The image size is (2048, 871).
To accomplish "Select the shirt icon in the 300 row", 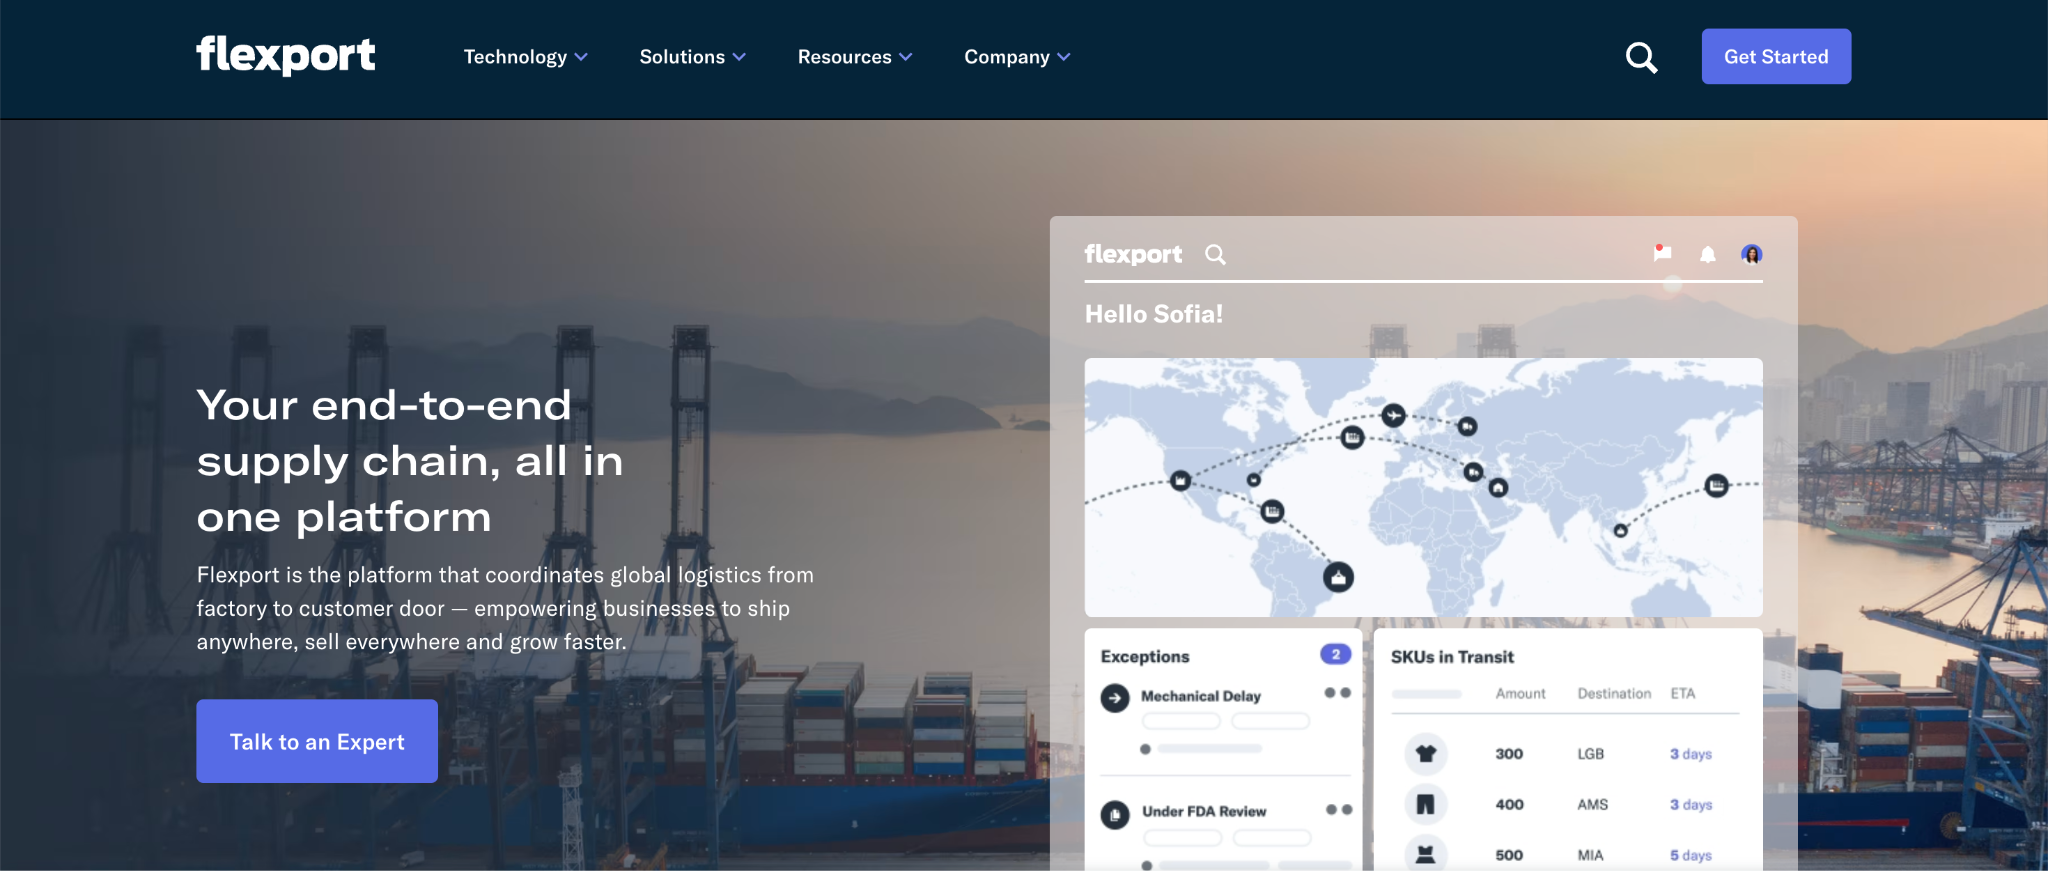I will click(1426, 754).
